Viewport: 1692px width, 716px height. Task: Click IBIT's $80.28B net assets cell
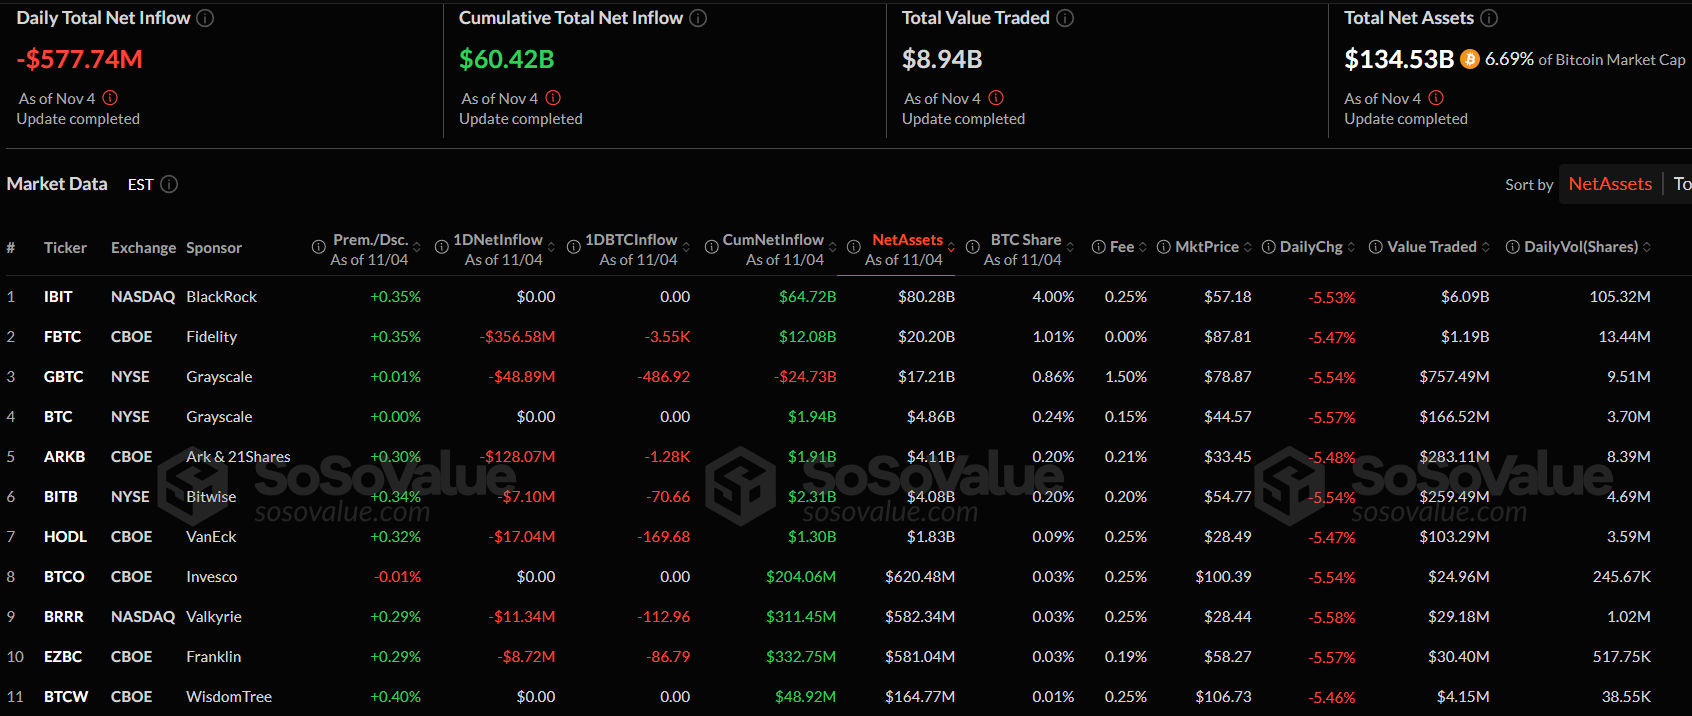click(x=926, y=297)
